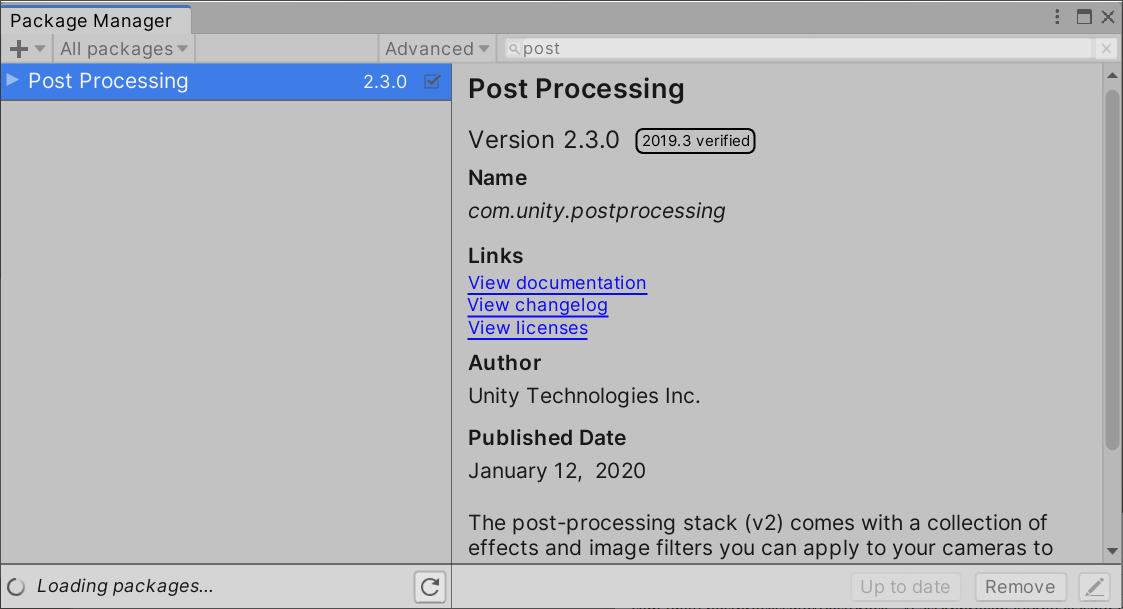Clear the search field with X icon

tap(1106, 49)
